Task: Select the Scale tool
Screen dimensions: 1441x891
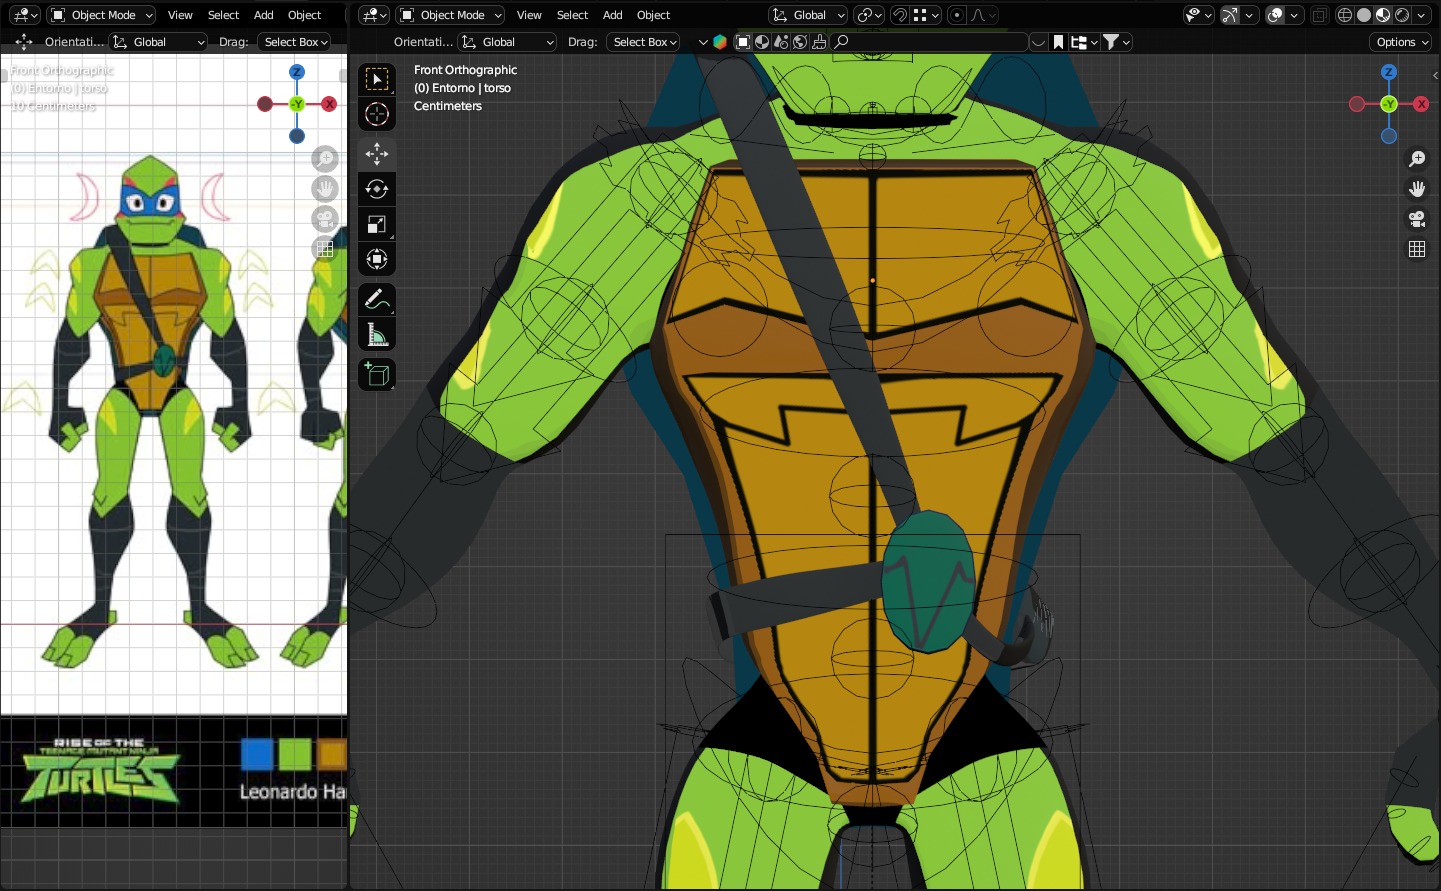Action: (x=377, y=224)
